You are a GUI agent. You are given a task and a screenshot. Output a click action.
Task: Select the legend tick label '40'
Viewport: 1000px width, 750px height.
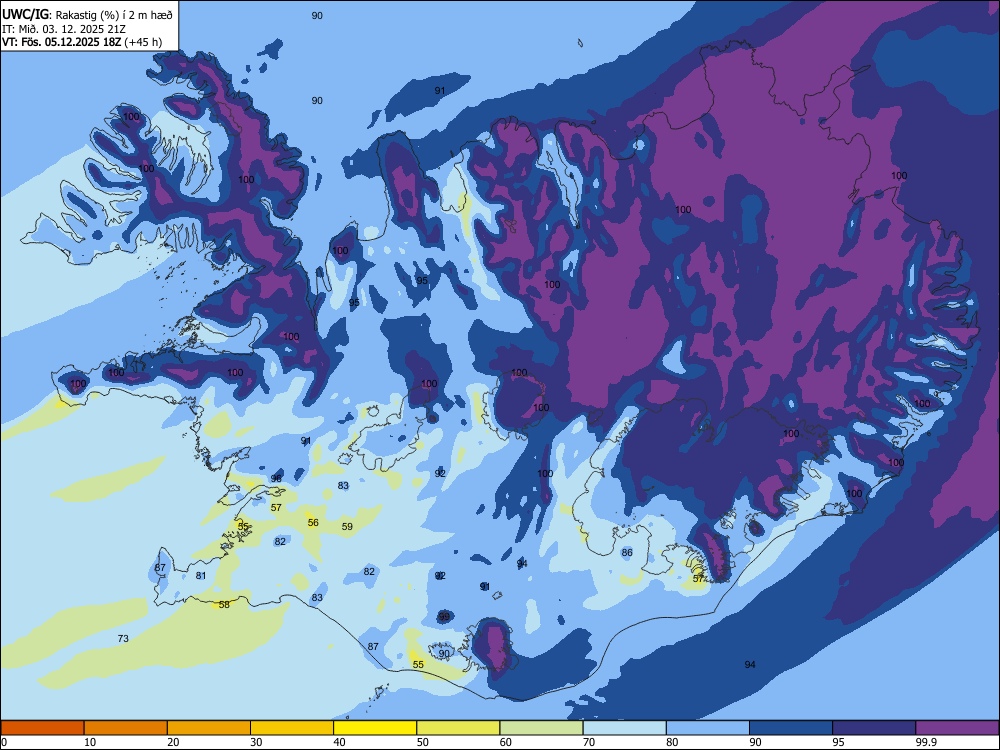tap(339, 742)
